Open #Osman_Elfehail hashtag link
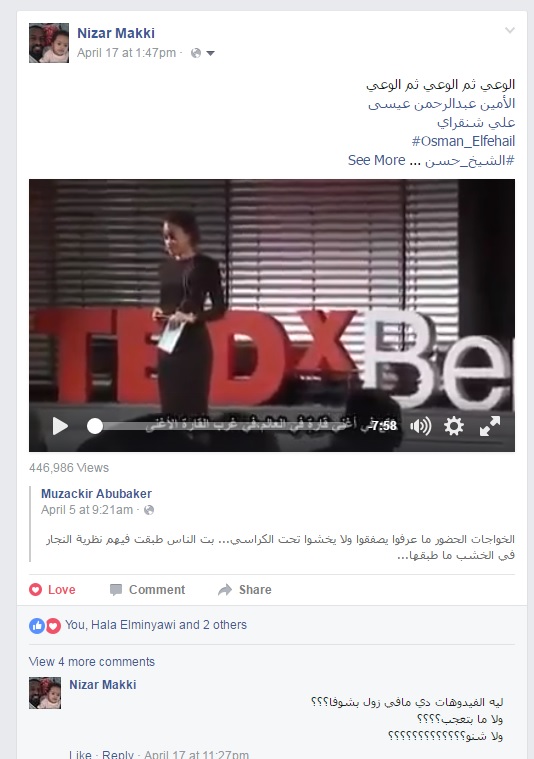 tap(463, 141)
